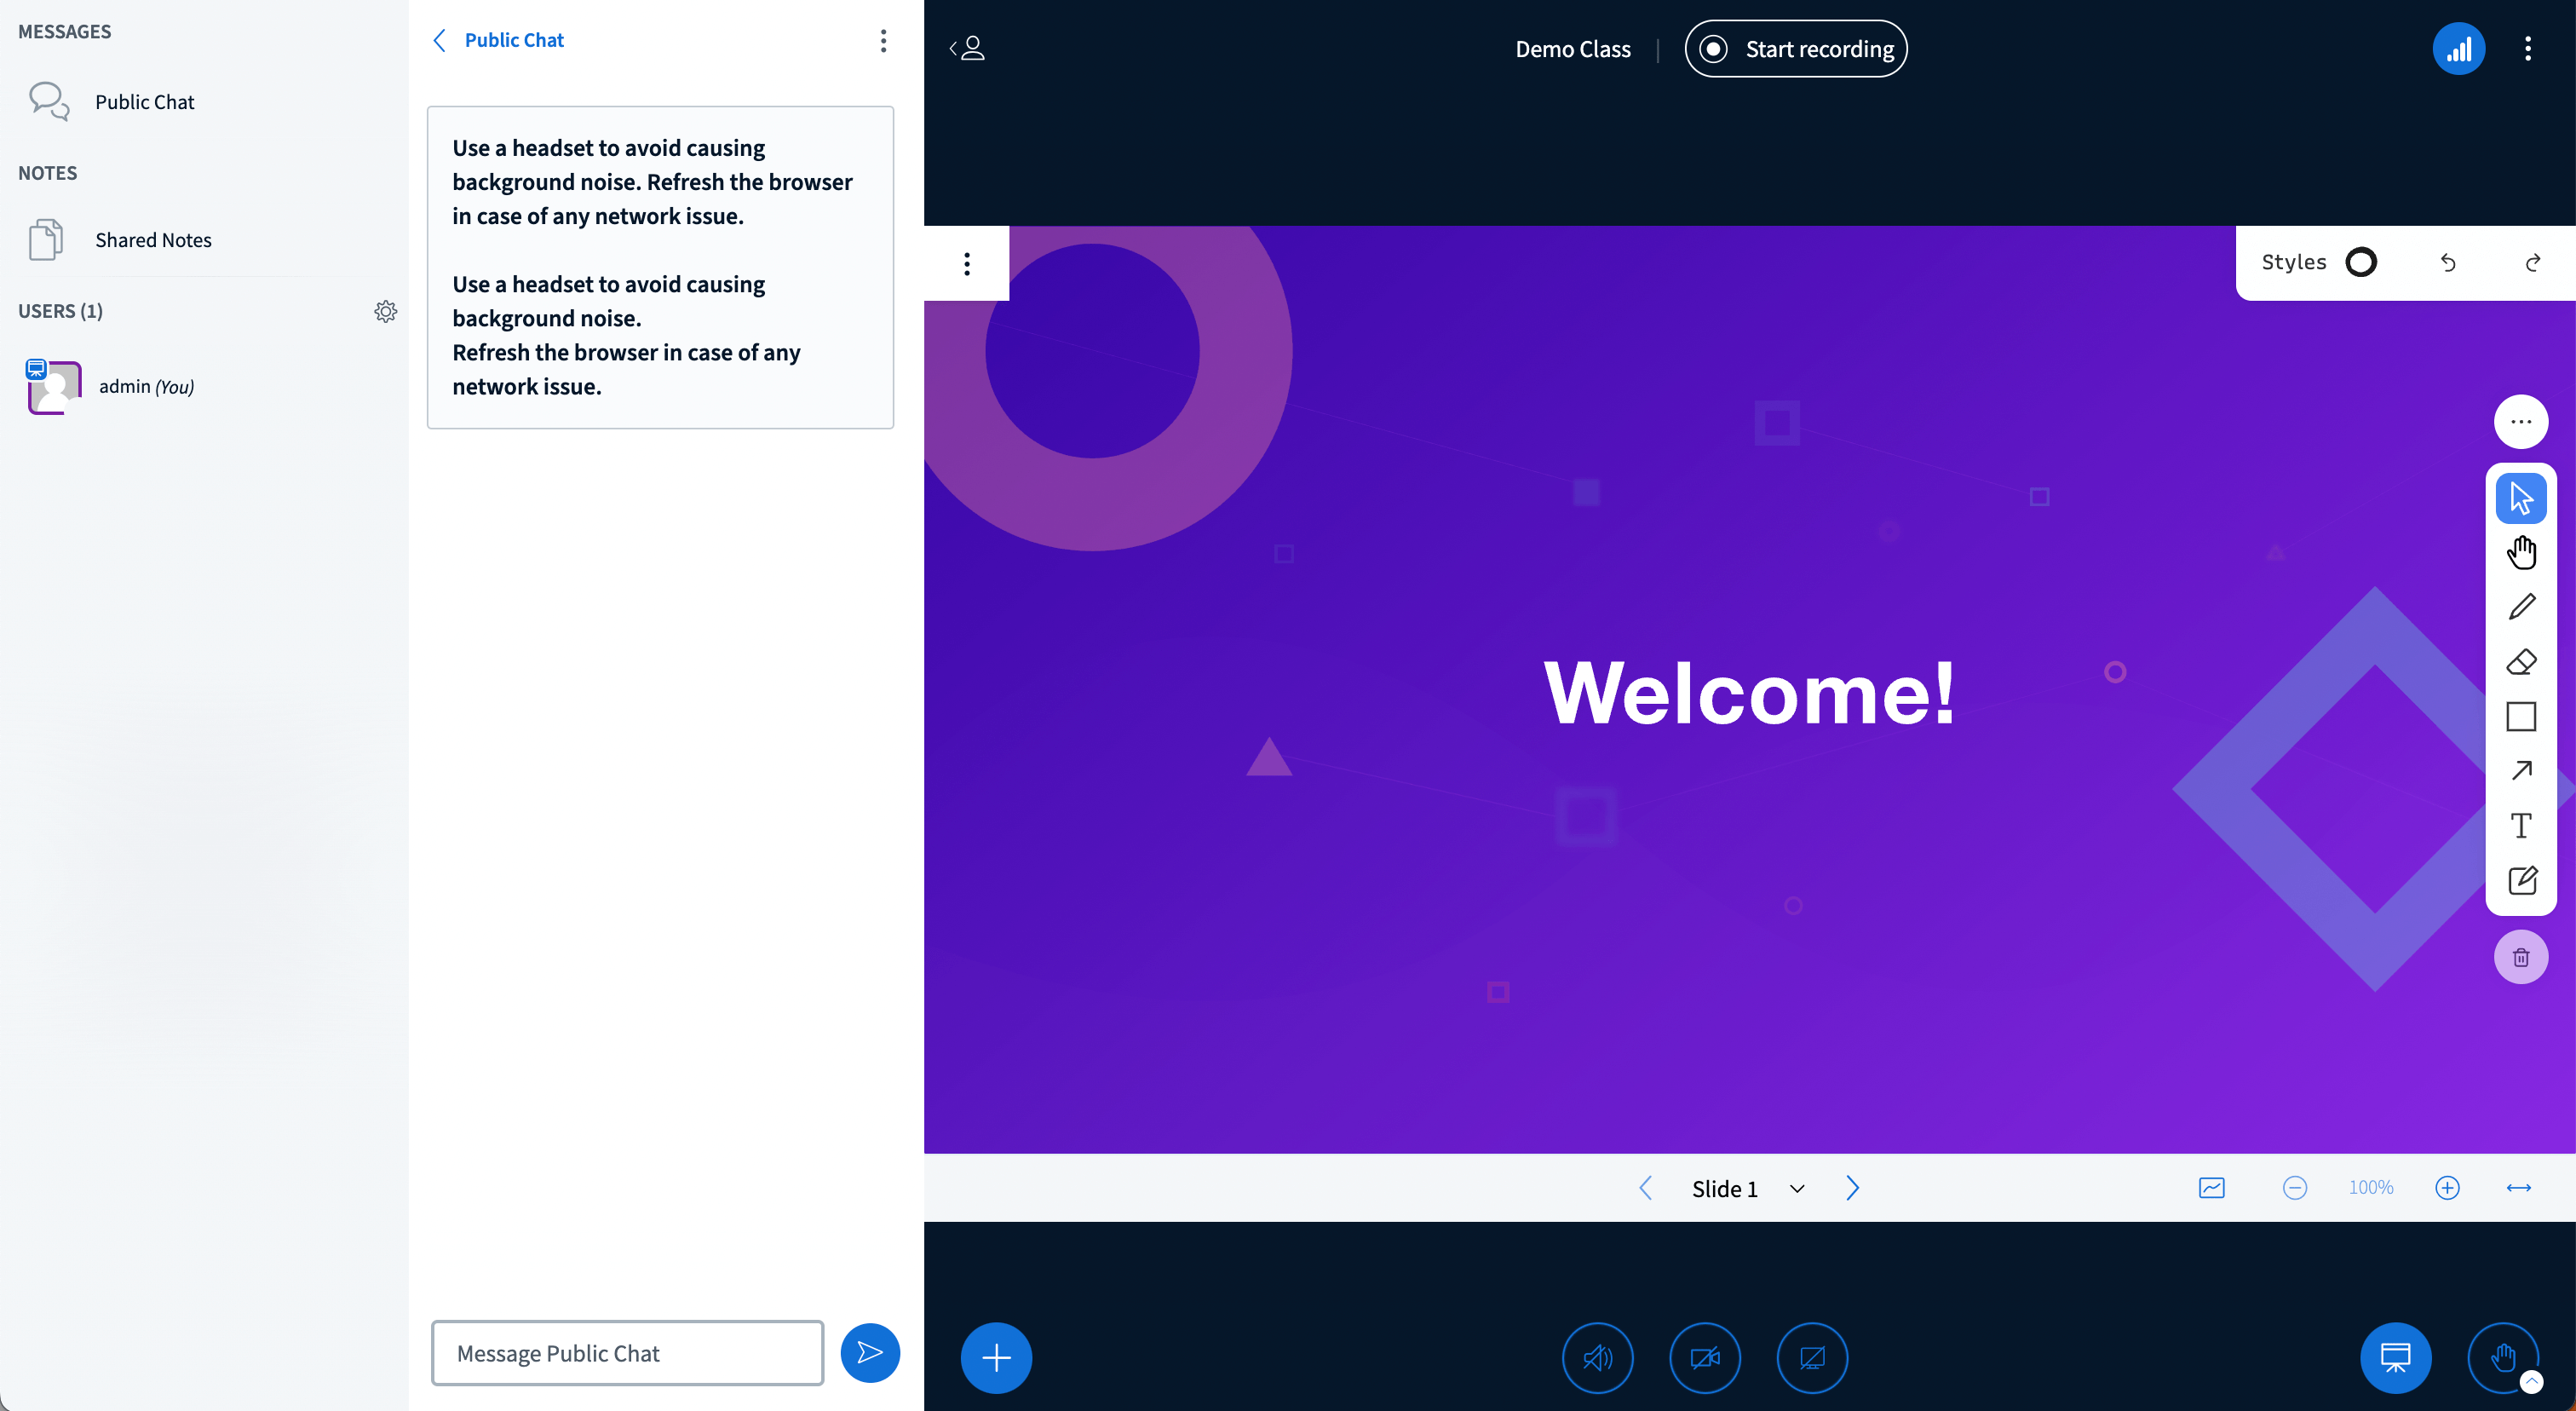Image resolution: width=2576 pixels, height=1411 pixels.
Task: Open the connection status indicator
Action: point(2459,48)
